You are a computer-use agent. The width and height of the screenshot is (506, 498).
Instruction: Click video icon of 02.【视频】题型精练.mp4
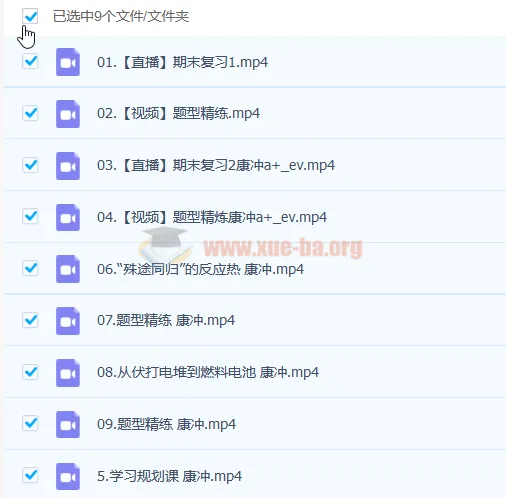[68, 114]
